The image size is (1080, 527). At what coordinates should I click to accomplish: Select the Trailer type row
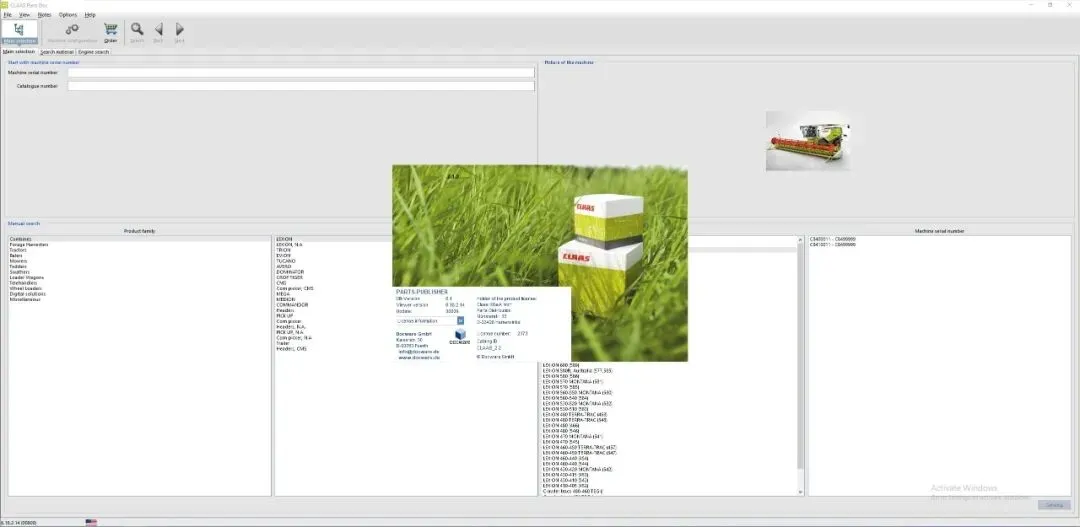(x=334, y=343)
